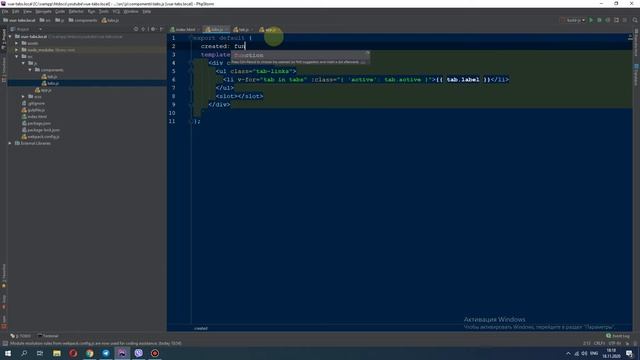The width and height of the screenshot is (640, 360).
Task: Open the Terminal tool window
Action: pos(48,336)
